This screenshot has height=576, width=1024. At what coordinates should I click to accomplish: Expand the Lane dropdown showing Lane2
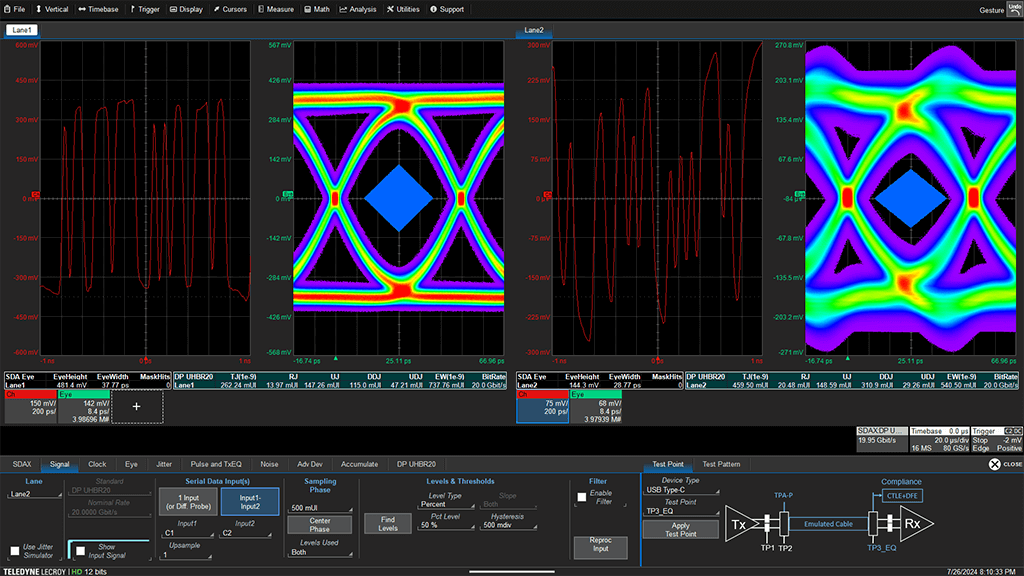30,493
